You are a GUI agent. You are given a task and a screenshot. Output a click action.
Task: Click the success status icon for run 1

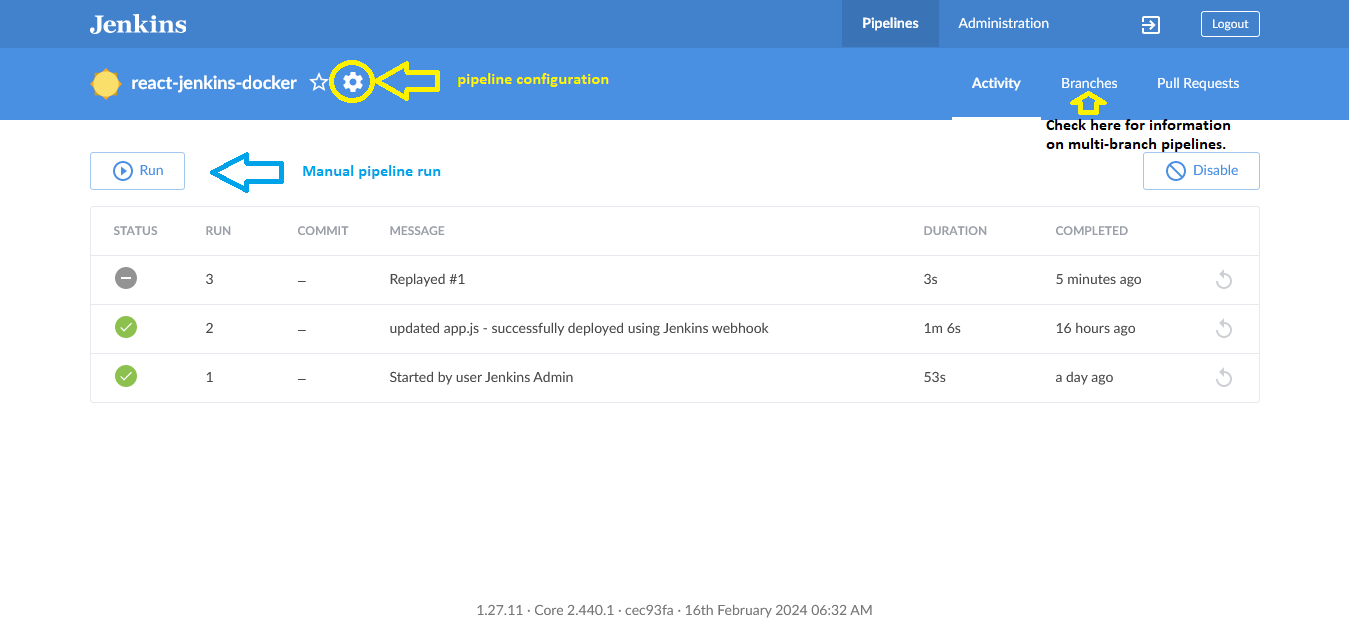click(126, 376)
